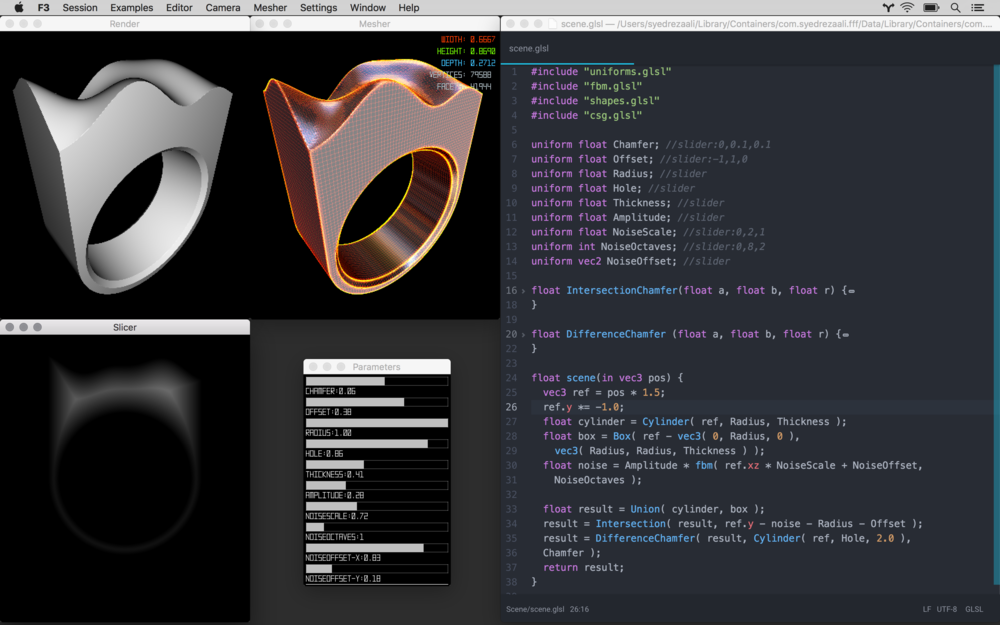The width and height of the screenshot is (1000, 625).
Task: Adjust the Chamfer slider
Action: [x=376, y=381]
